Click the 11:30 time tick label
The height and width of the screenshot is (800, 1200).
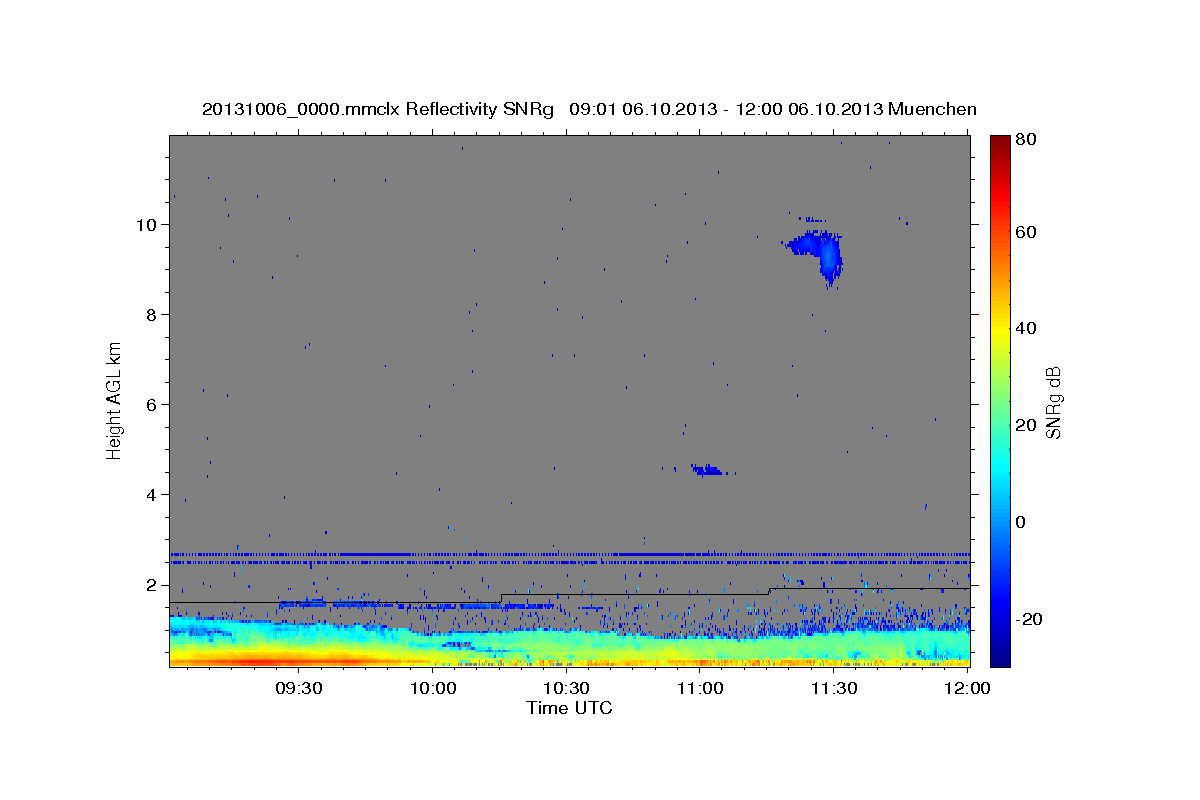pos(833,688)
